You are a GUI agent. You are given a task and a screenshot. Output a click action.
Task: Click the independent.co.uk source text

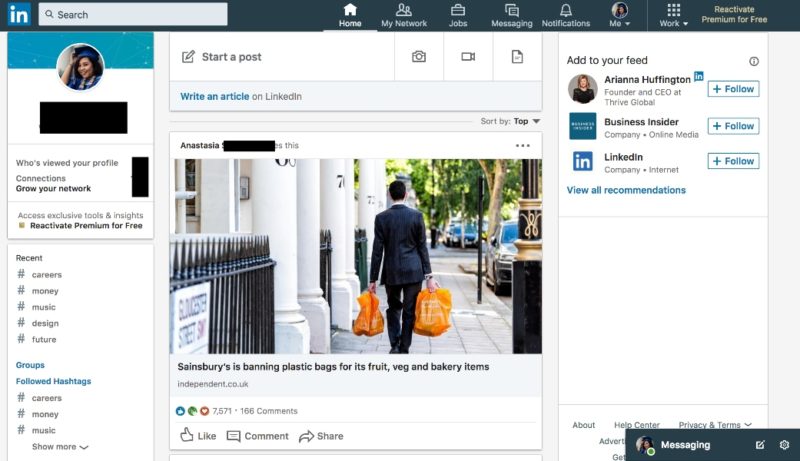(213, 384)
